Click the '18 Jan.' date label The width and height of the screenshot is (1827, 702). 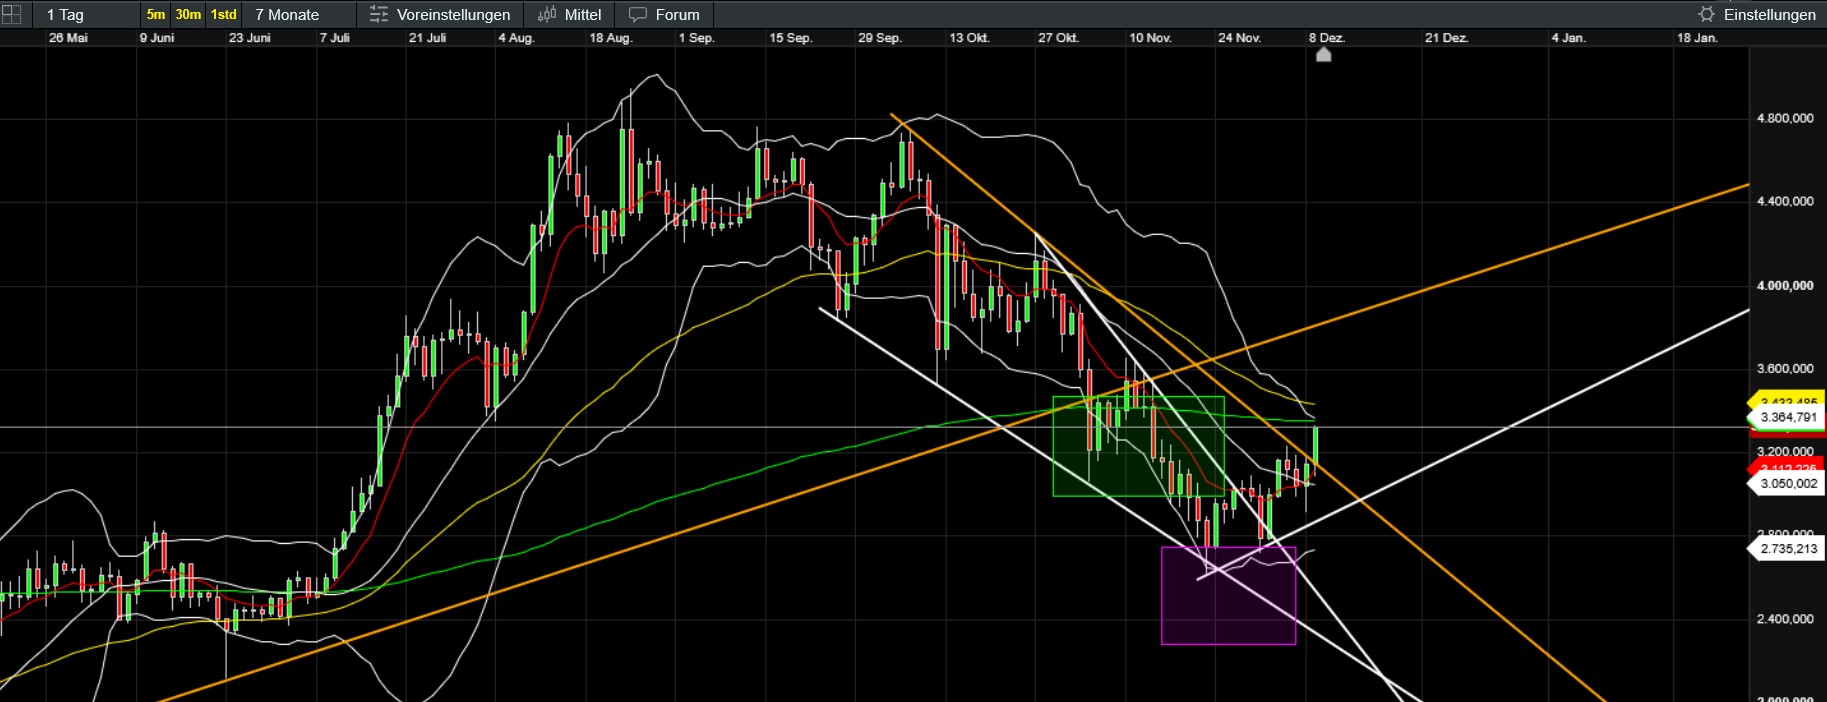pyautogui.click(x=1698, y=38)
